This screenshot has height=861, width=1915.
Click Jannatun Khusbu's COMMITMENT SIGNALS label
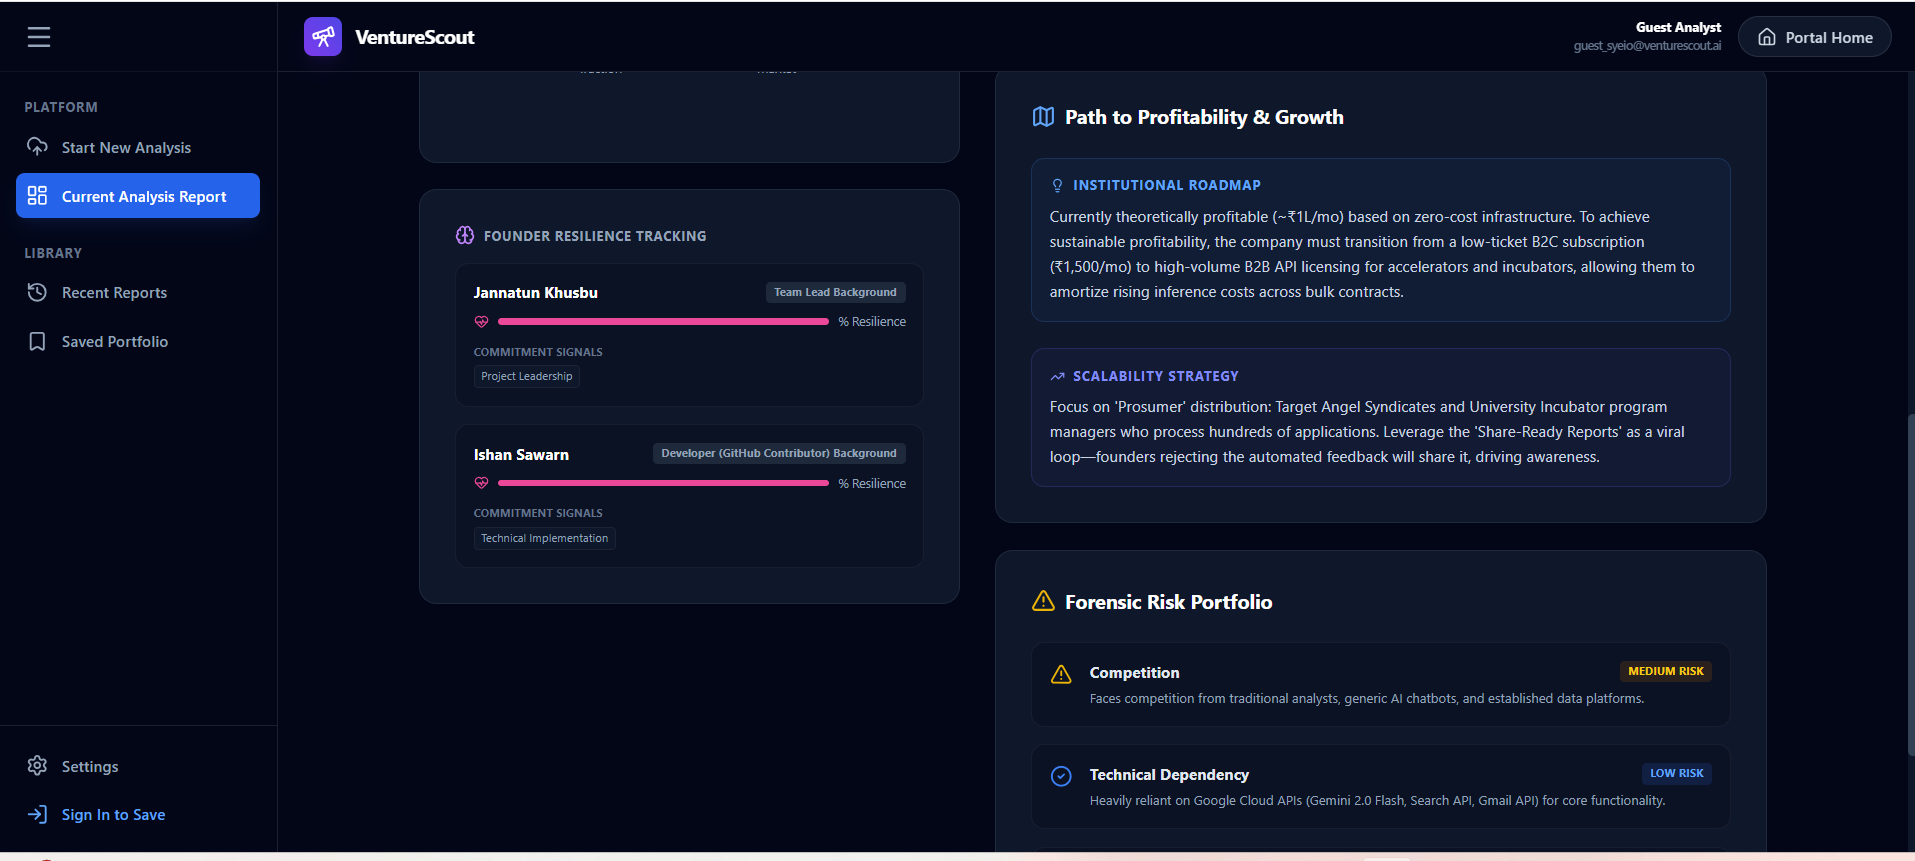[x=538, y=352]
